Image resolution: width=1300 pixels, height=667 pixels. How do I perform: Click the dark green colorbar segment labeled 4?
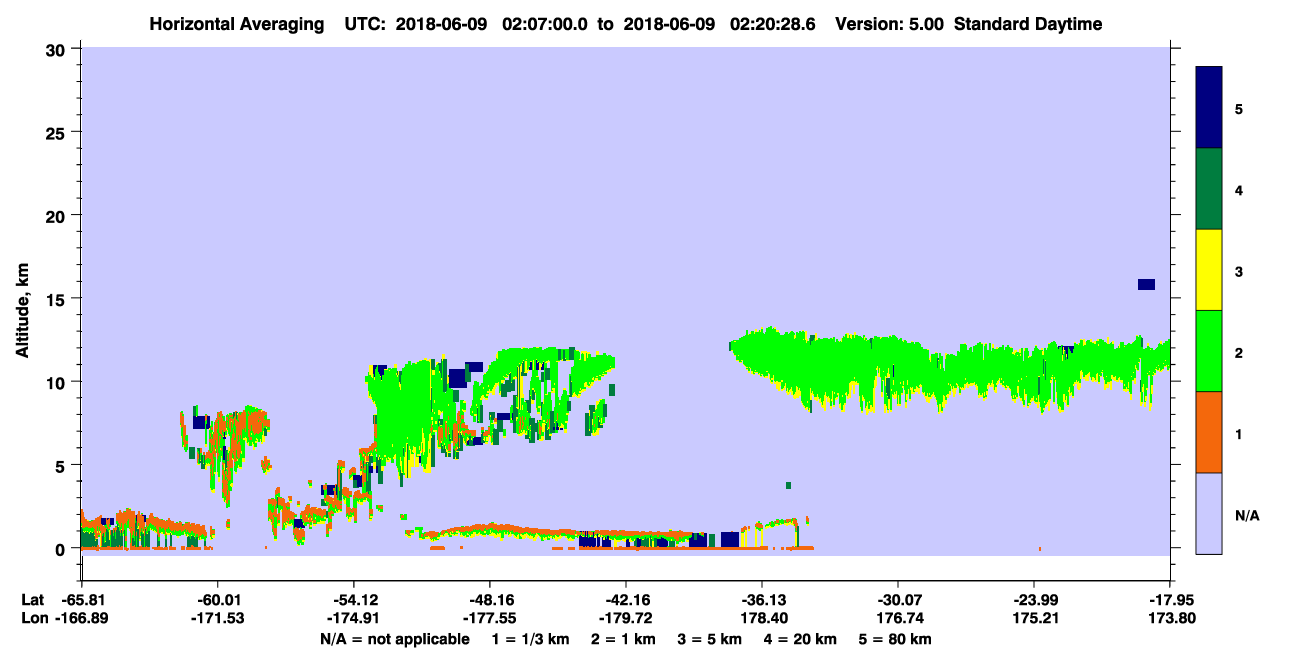pyautogui.click(x=1209, y=189)
